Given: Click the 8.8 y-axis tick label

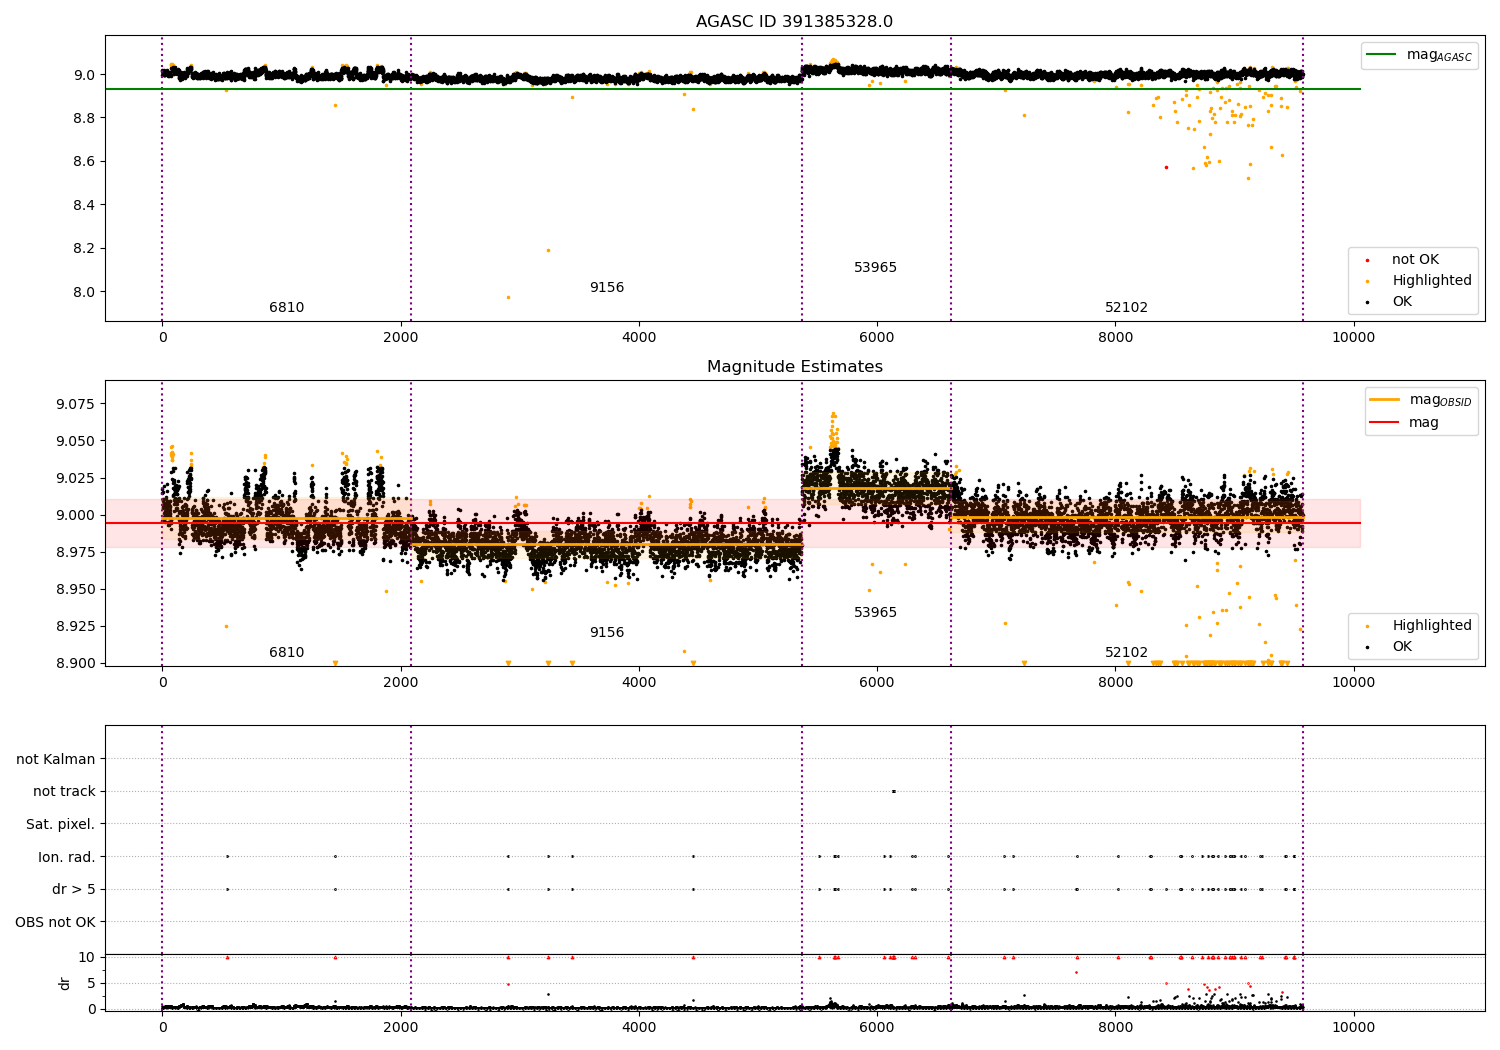Looking at the screenshot, I should (84, 118).
